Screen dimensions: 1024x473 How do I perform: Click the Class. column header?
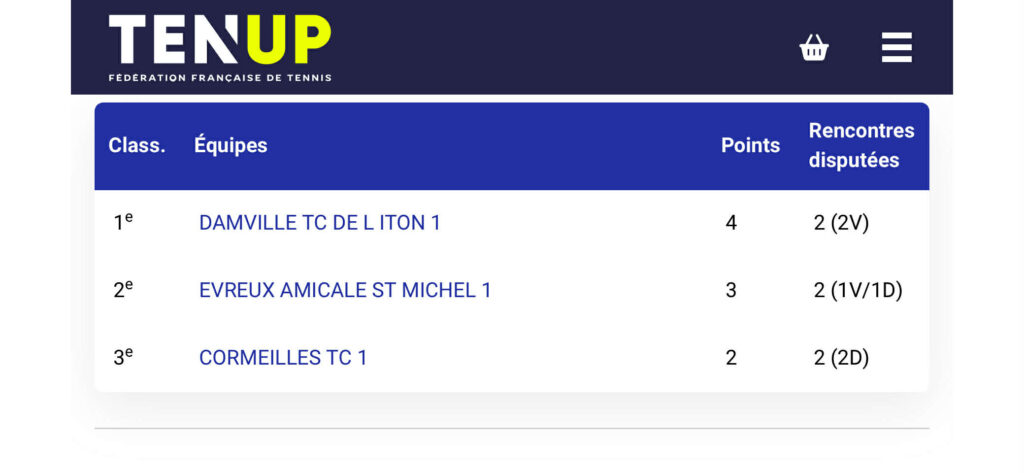(x=137, y=146)
